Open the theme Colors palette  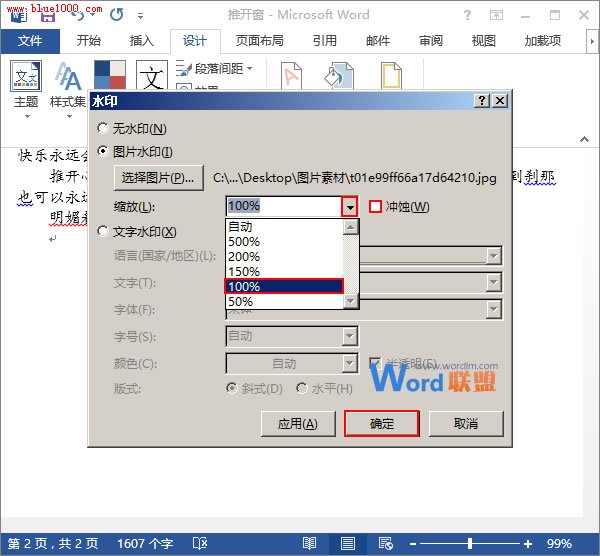tap(110, 75)
